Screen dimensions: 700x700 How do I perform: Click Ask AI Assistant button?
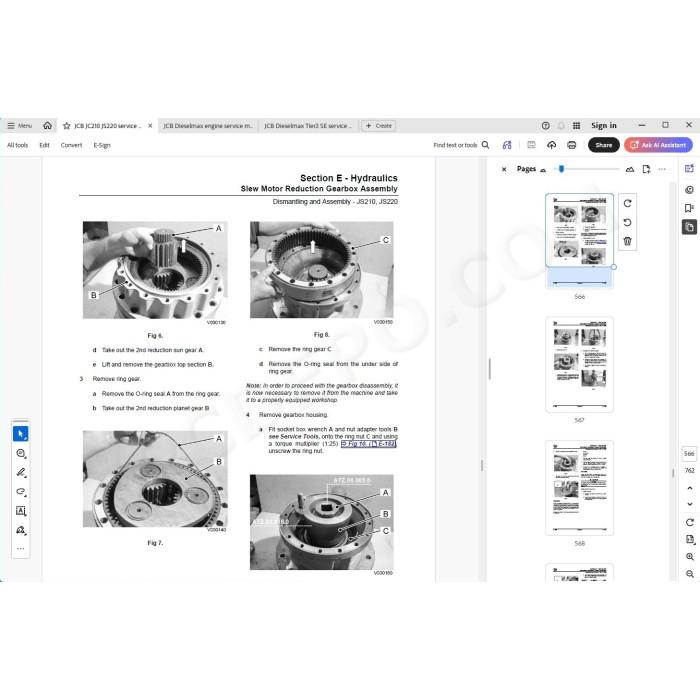click(658, 145)
